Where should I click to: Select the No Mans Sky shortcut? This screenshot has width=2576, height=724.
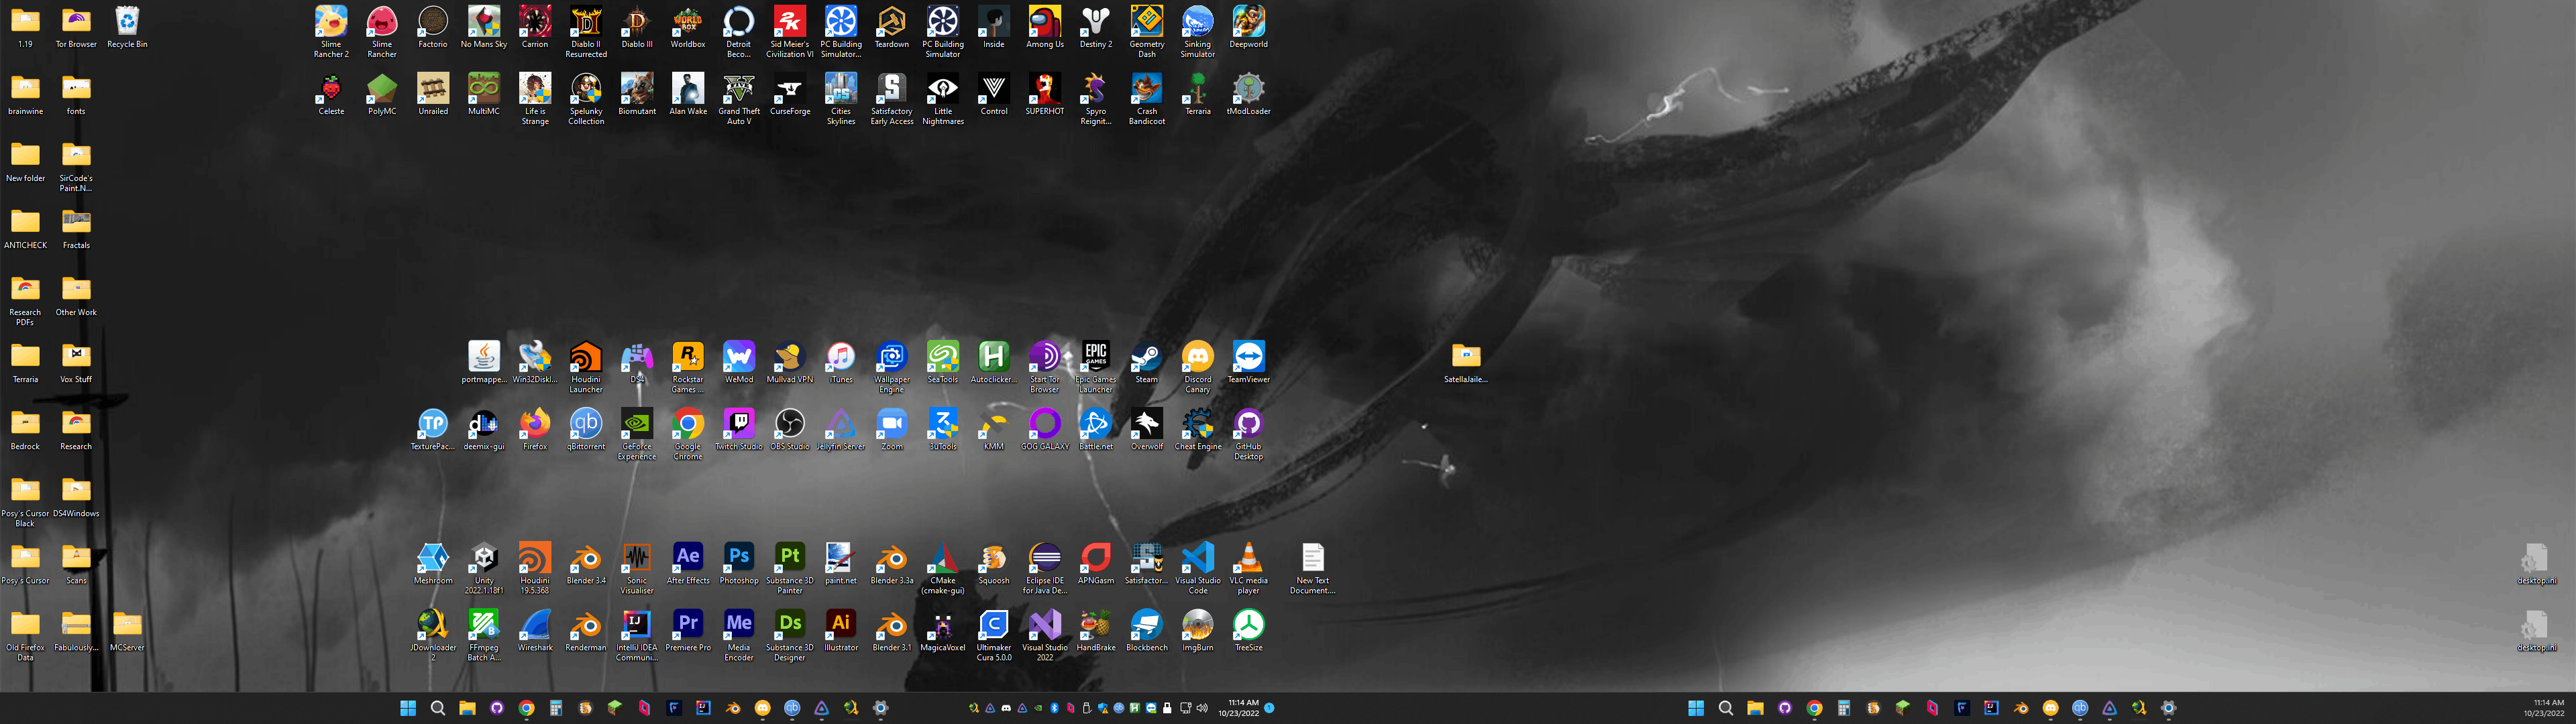[x=484, y=27]
